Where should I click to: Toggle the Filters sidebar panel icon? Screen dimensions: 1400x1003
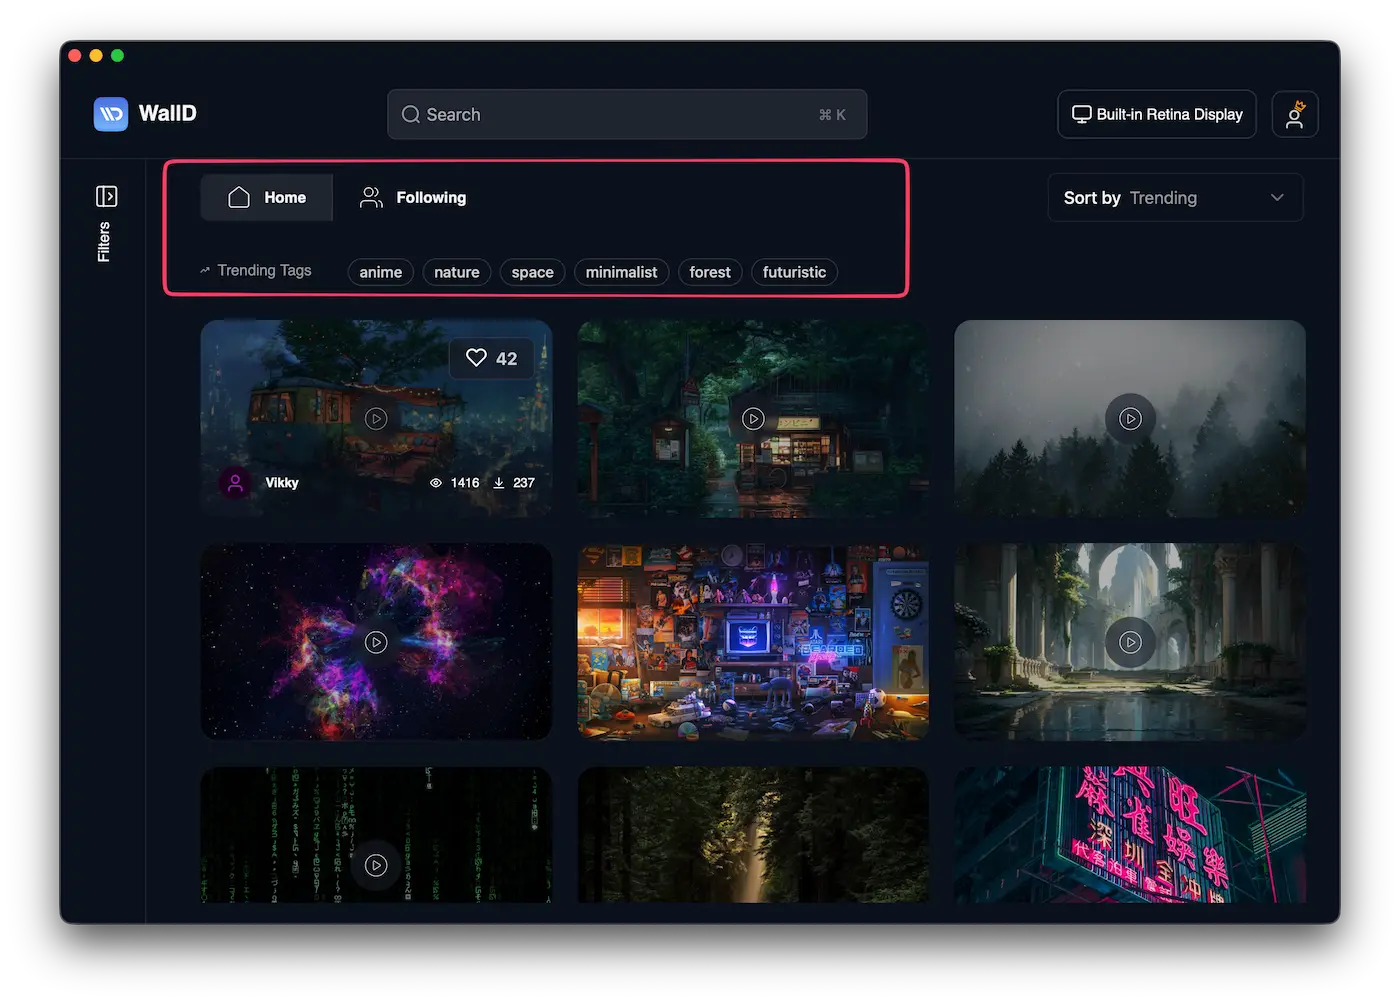106,196
